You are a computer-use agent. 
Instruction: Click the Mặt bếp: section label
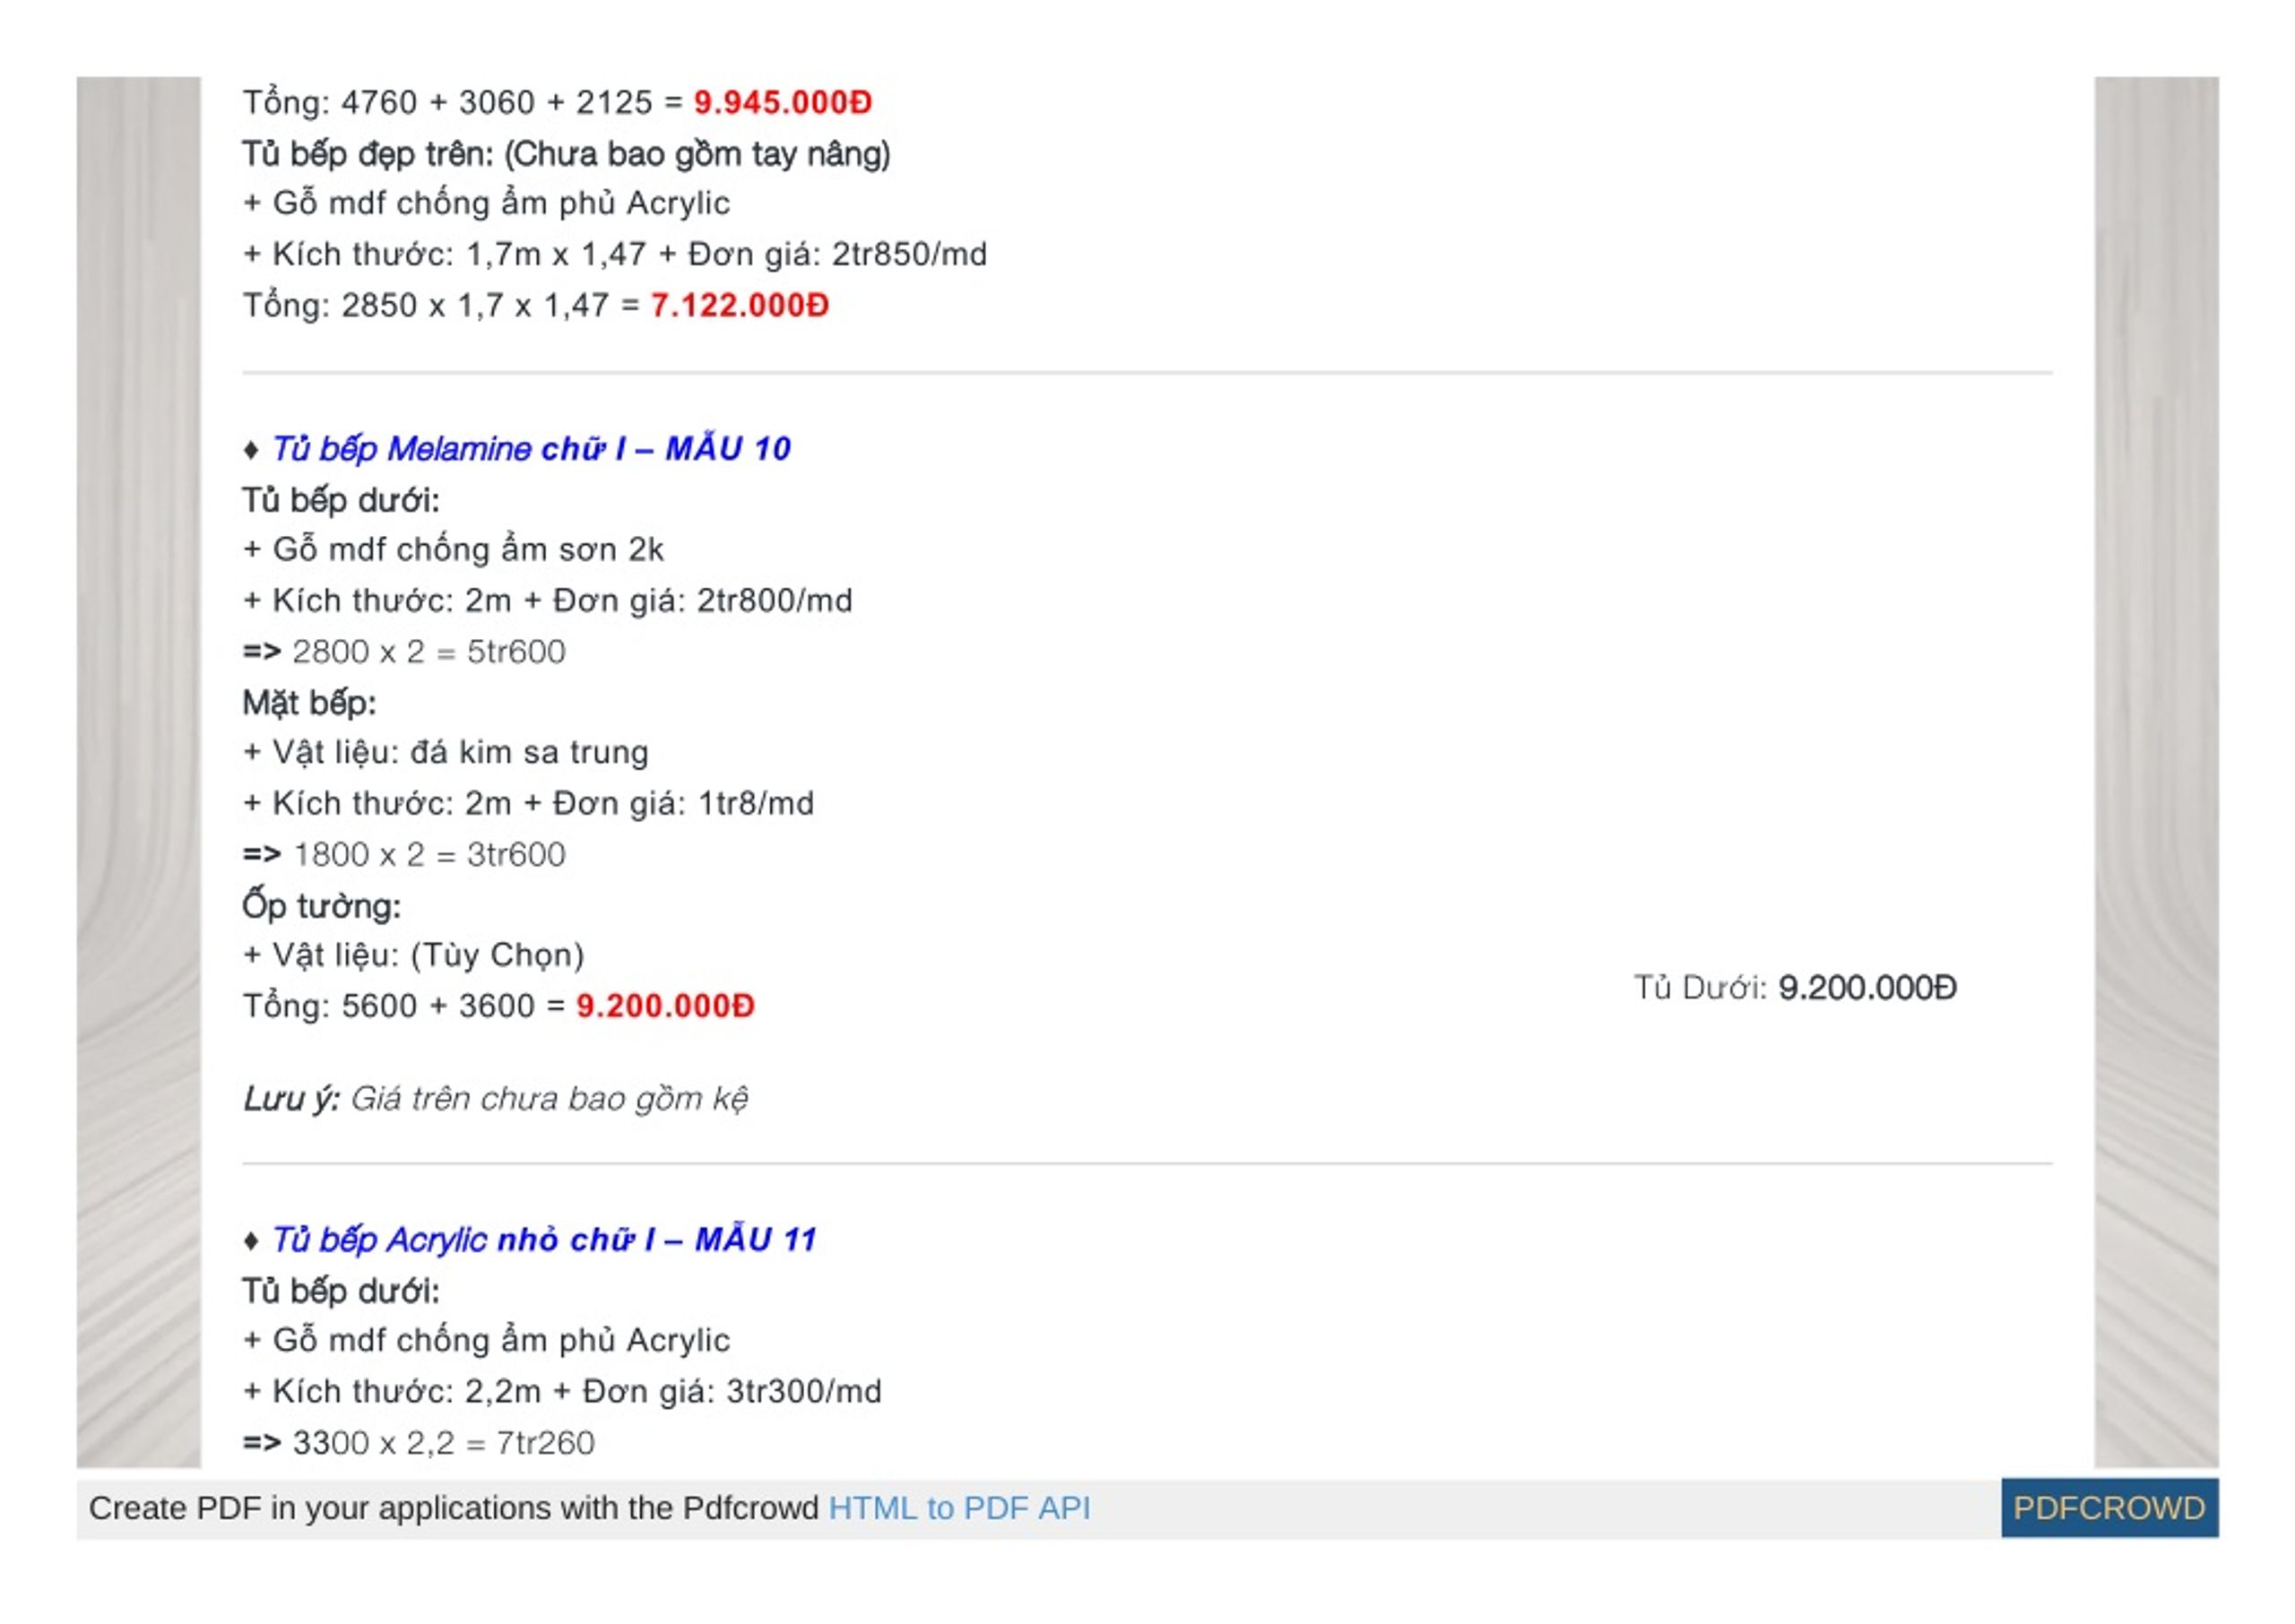tap(309, 702)
